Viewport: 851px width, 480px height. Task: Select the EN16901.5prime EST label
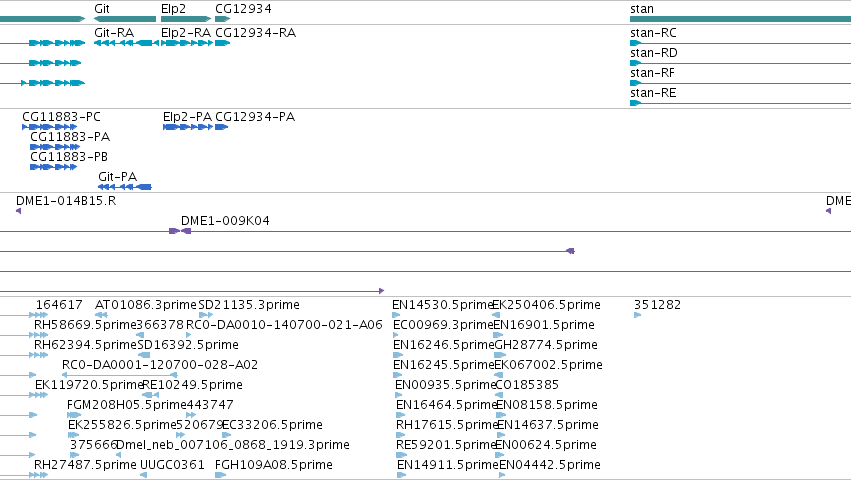(544, 325)
